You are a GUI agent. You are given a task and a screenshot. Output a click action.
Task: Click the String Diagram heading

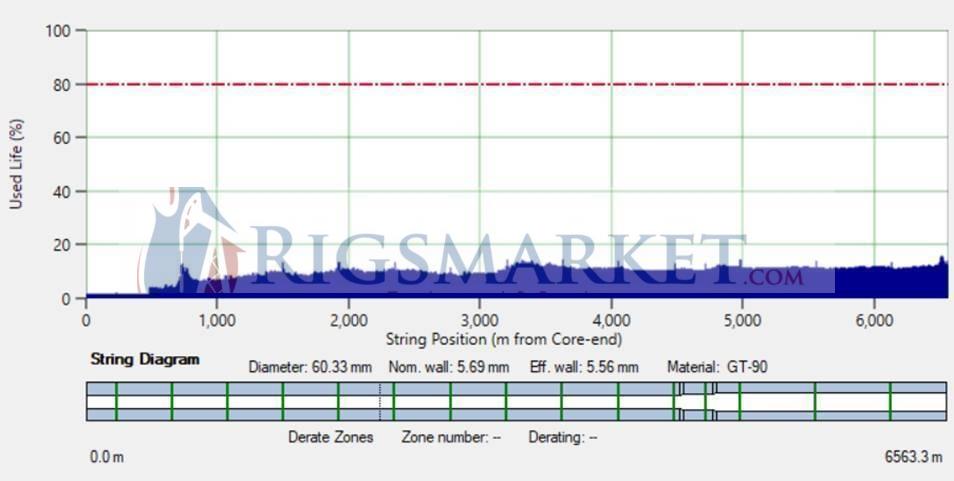coord(145,359)
